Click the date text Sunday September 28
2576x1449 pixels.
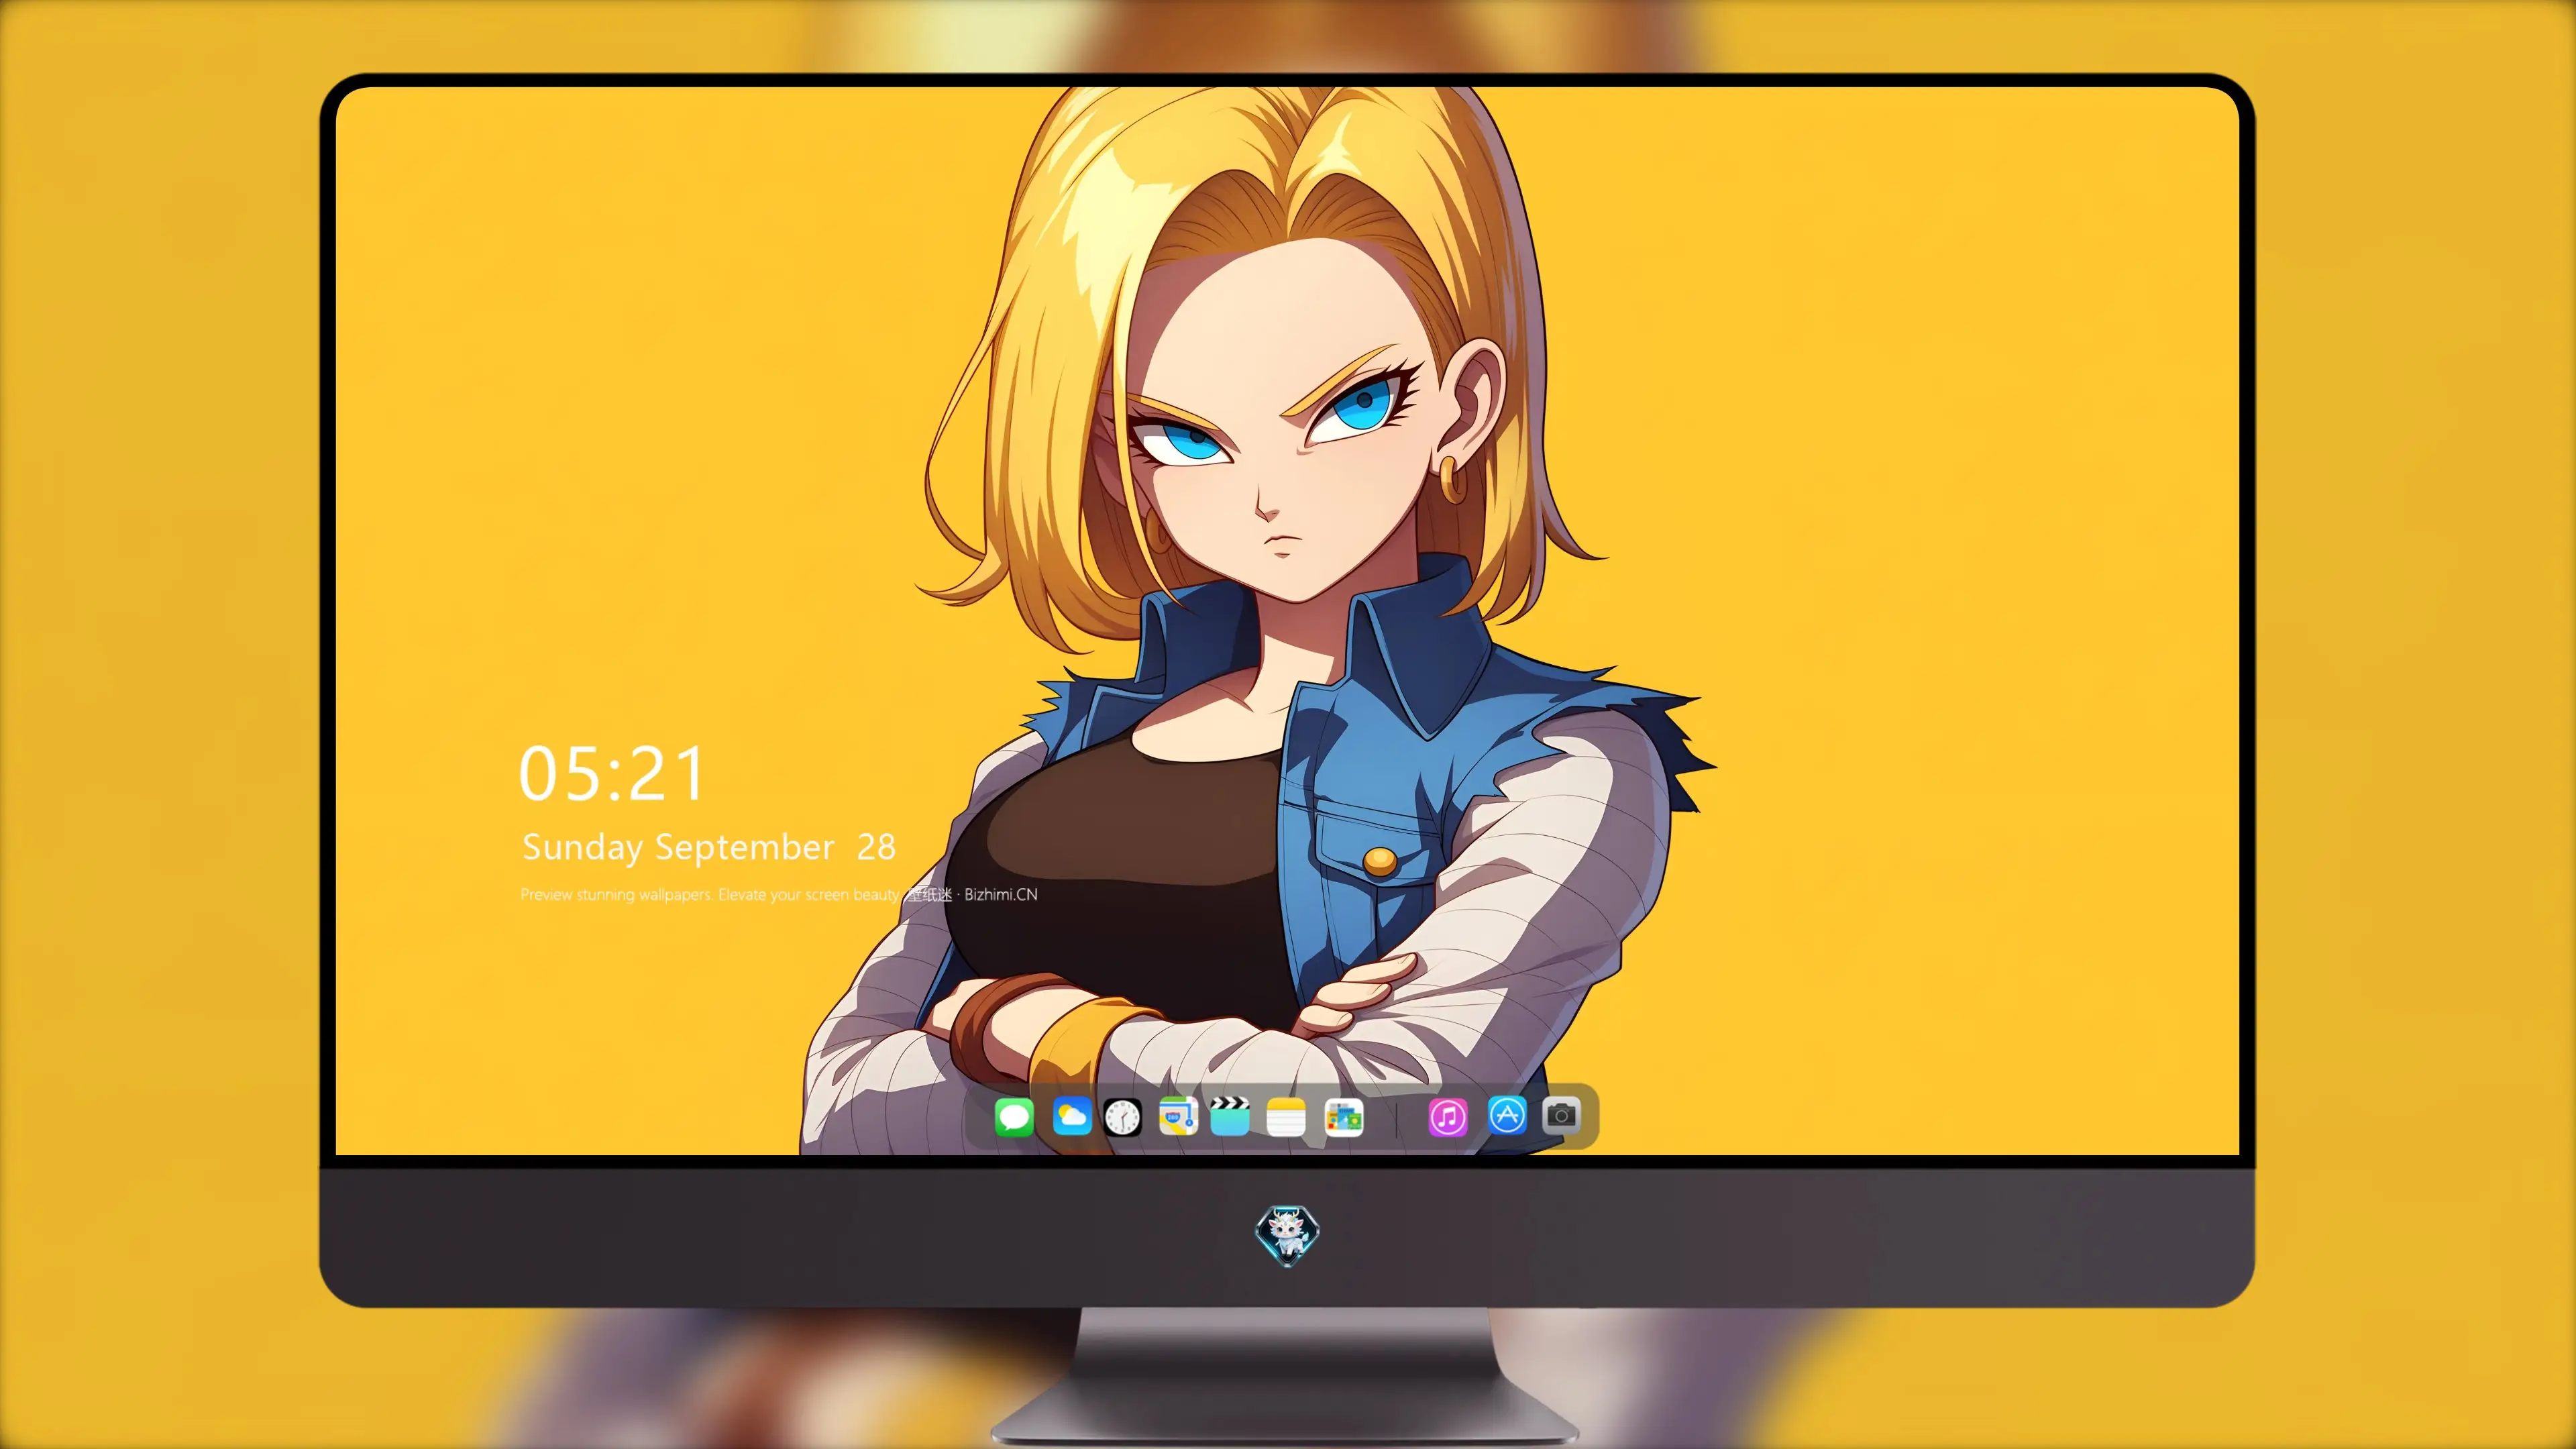pos(709,847)
